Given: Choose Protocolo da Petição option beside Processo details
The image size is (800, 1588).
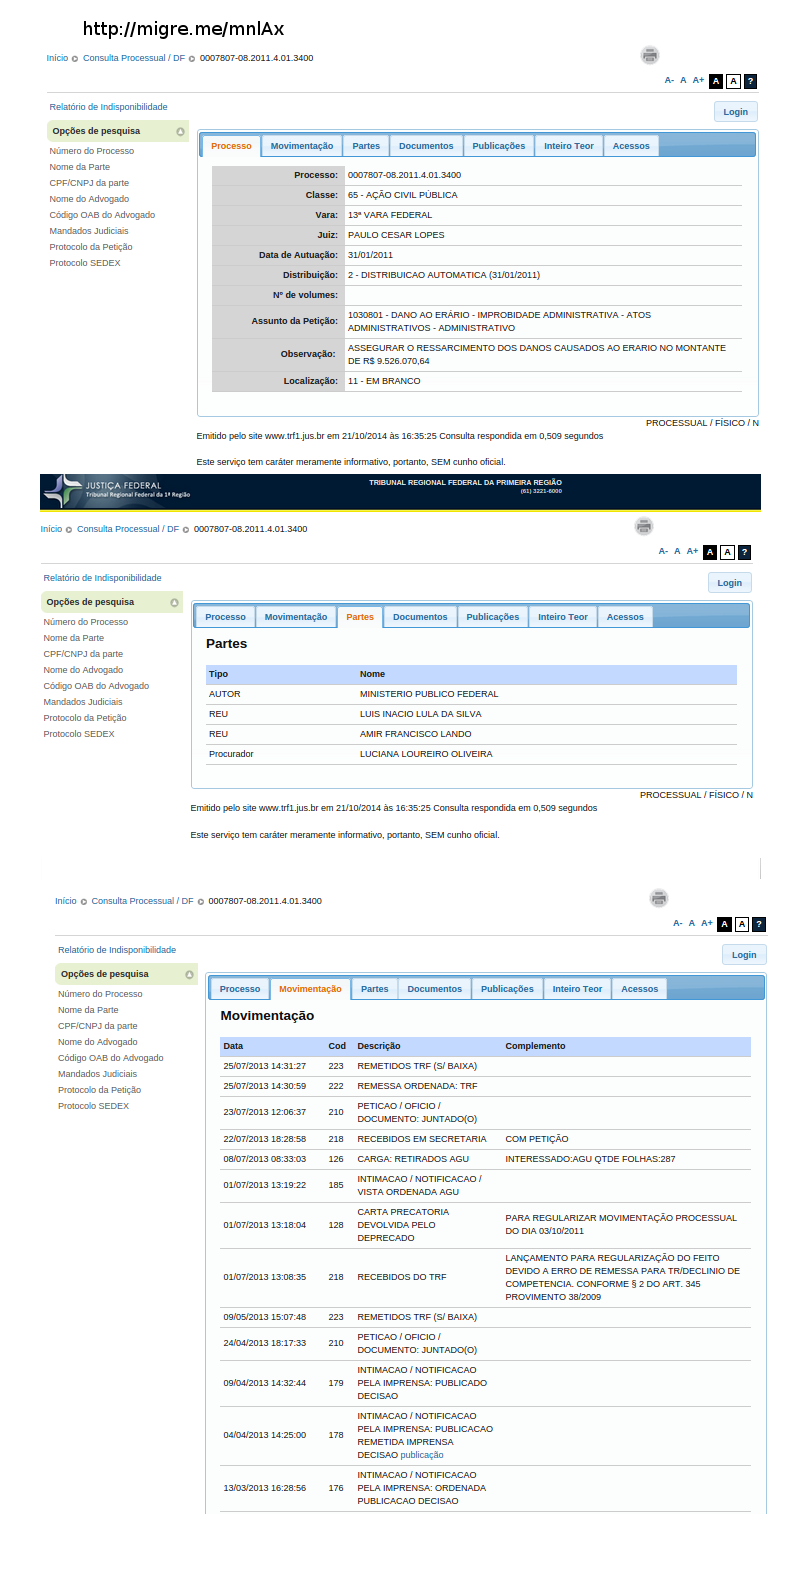Looking at the screenshot, I should click(x=91, y=247).
